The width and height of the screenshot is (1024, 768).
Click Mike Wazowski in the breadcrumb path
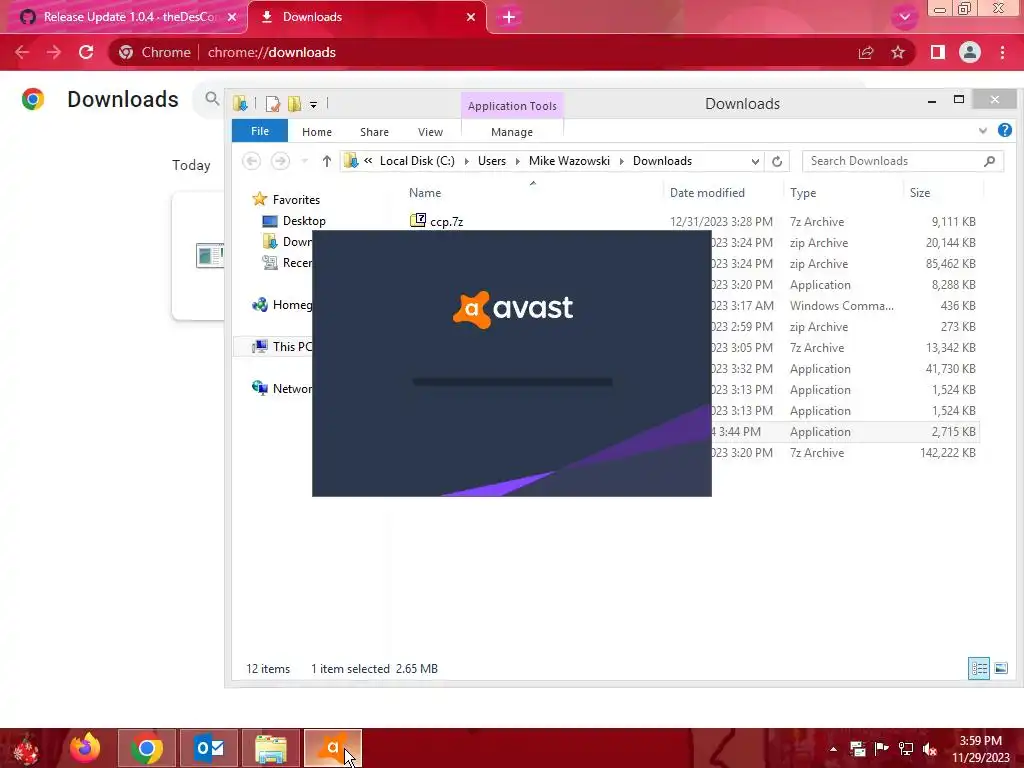[x=569, y=161]
